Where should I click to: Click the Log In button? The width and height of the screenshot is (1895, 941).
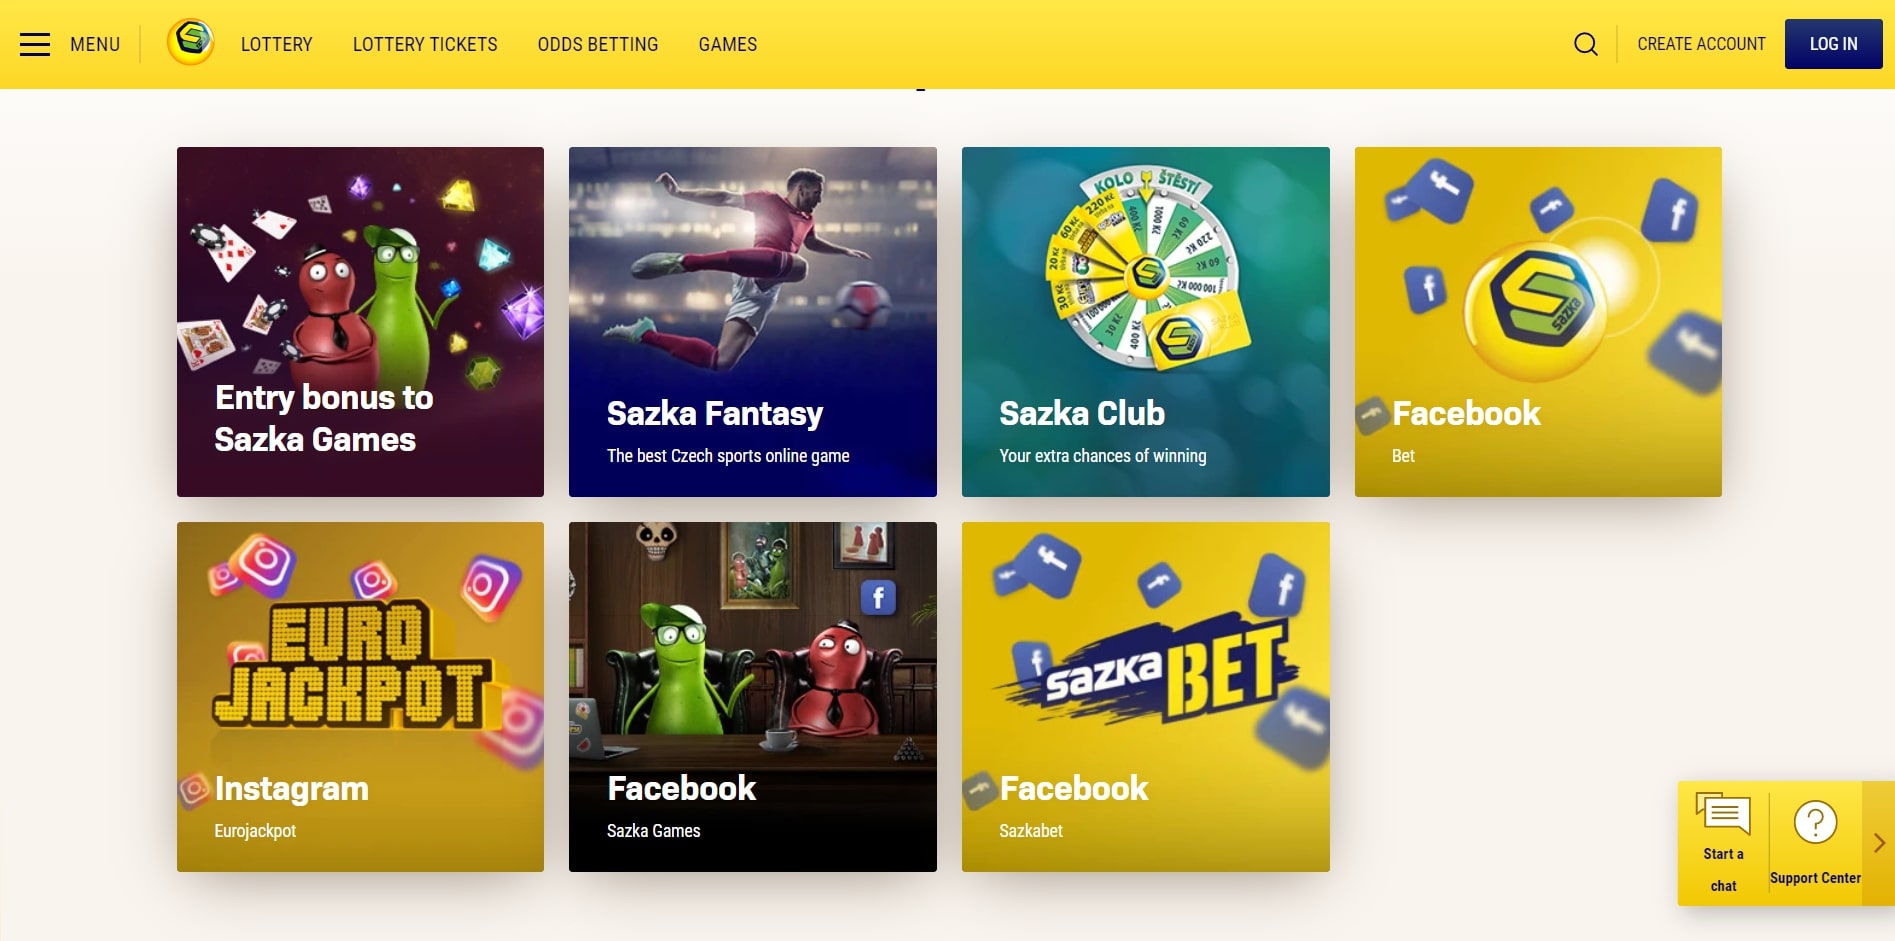click(x=1833, y=44)
